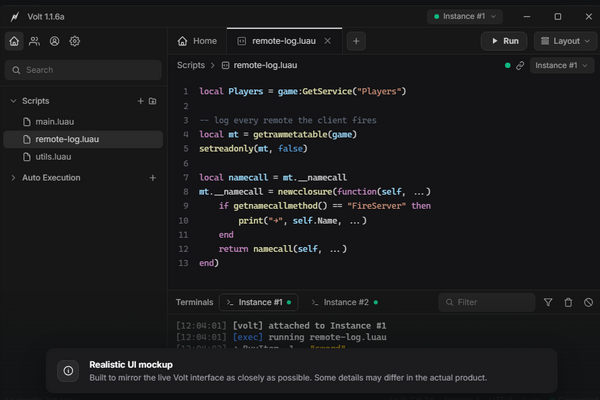
Task: Click the terminal filter funnel icon
Action: click(548, 302)
